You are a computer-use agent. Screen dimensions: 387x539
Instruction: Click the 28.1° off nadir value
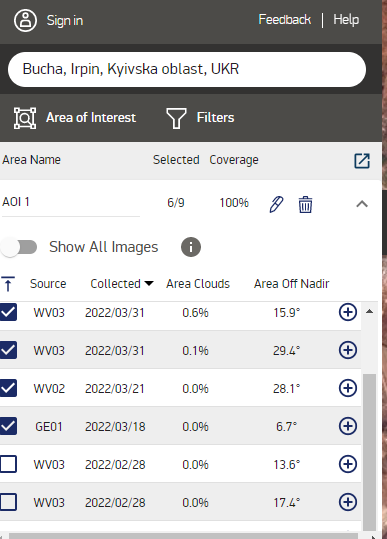click(x=287, y=388)
